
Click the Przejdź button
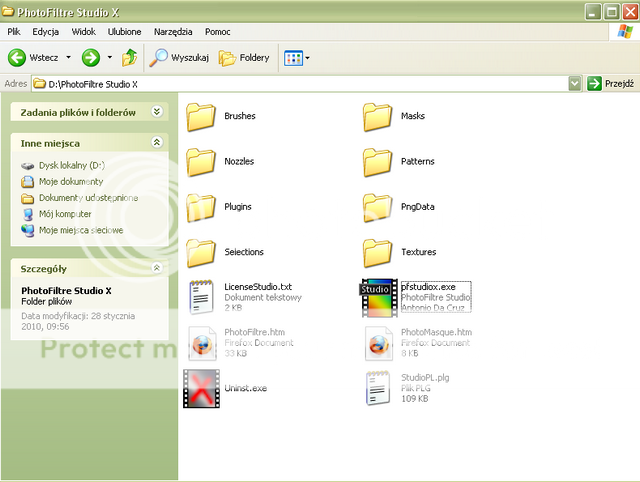[610, 84]
